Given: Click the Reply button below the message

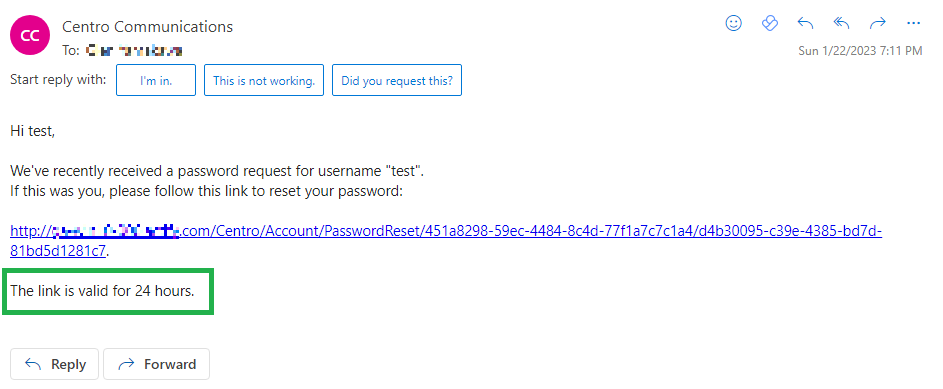Looking at the screenshot, I should (x=54, y=364).
